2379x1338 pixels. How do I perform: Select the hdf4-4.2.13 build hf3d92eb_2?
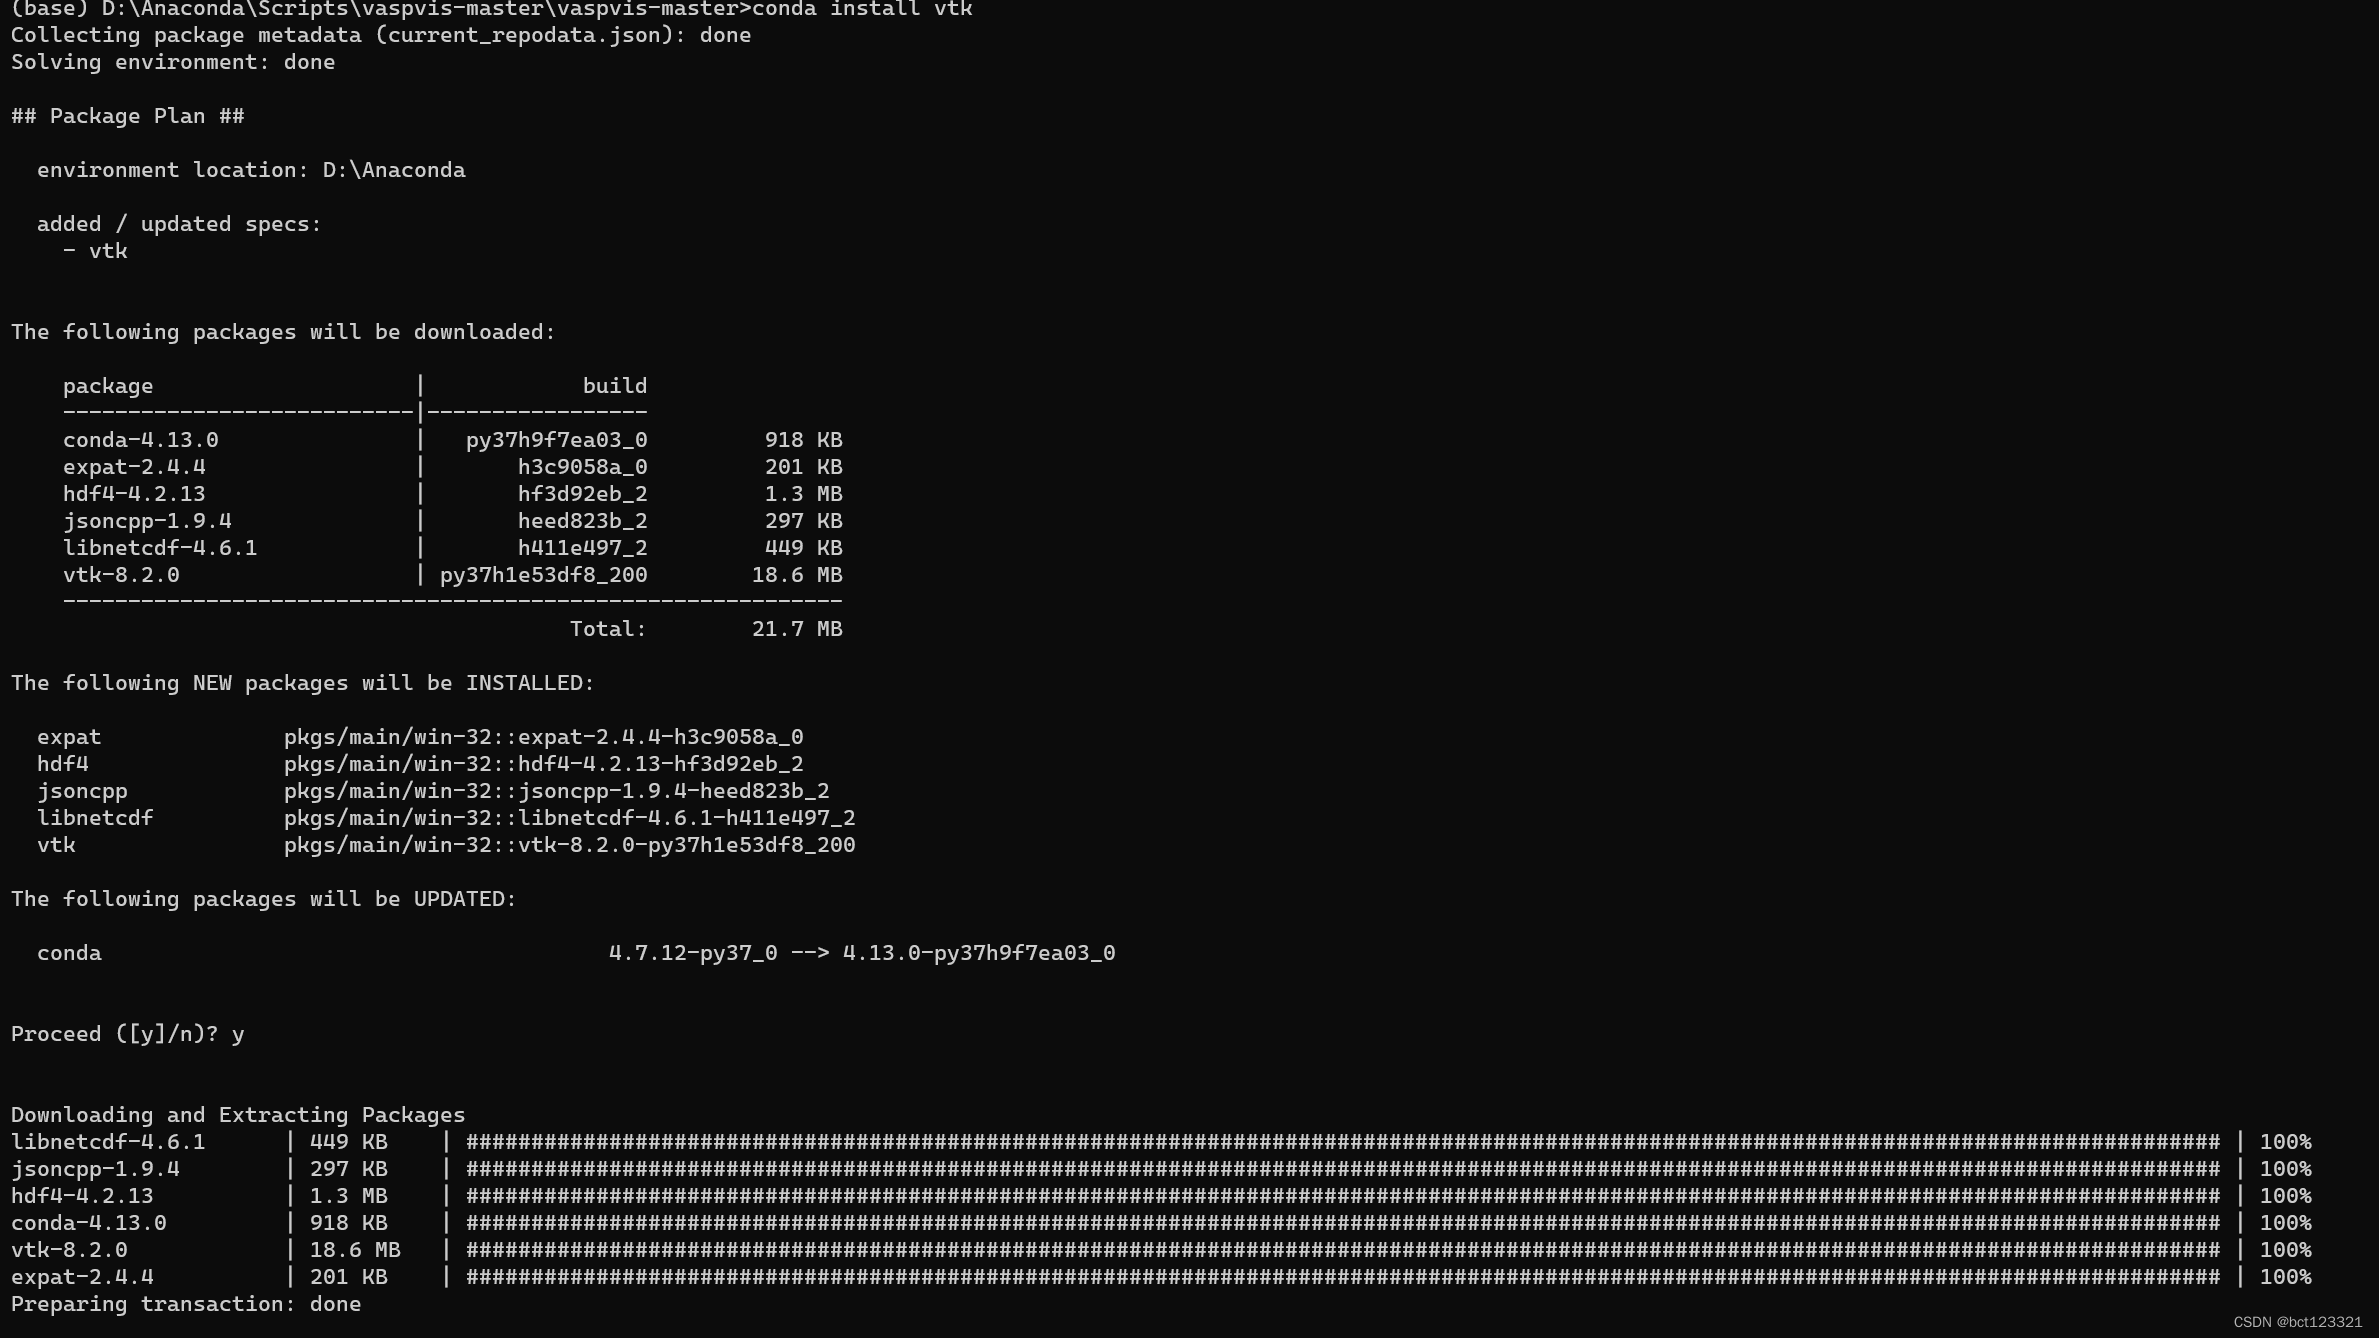click(x=582, y=493)
